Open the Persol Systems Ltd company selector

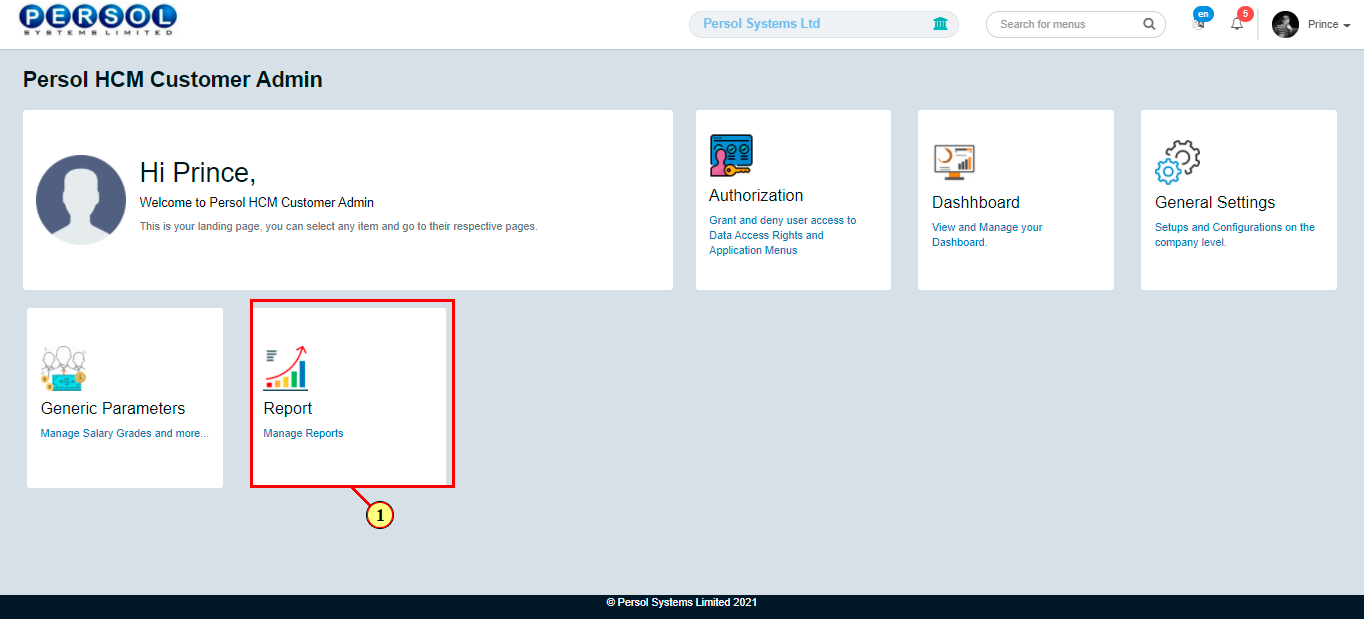(x=824, y=24)
